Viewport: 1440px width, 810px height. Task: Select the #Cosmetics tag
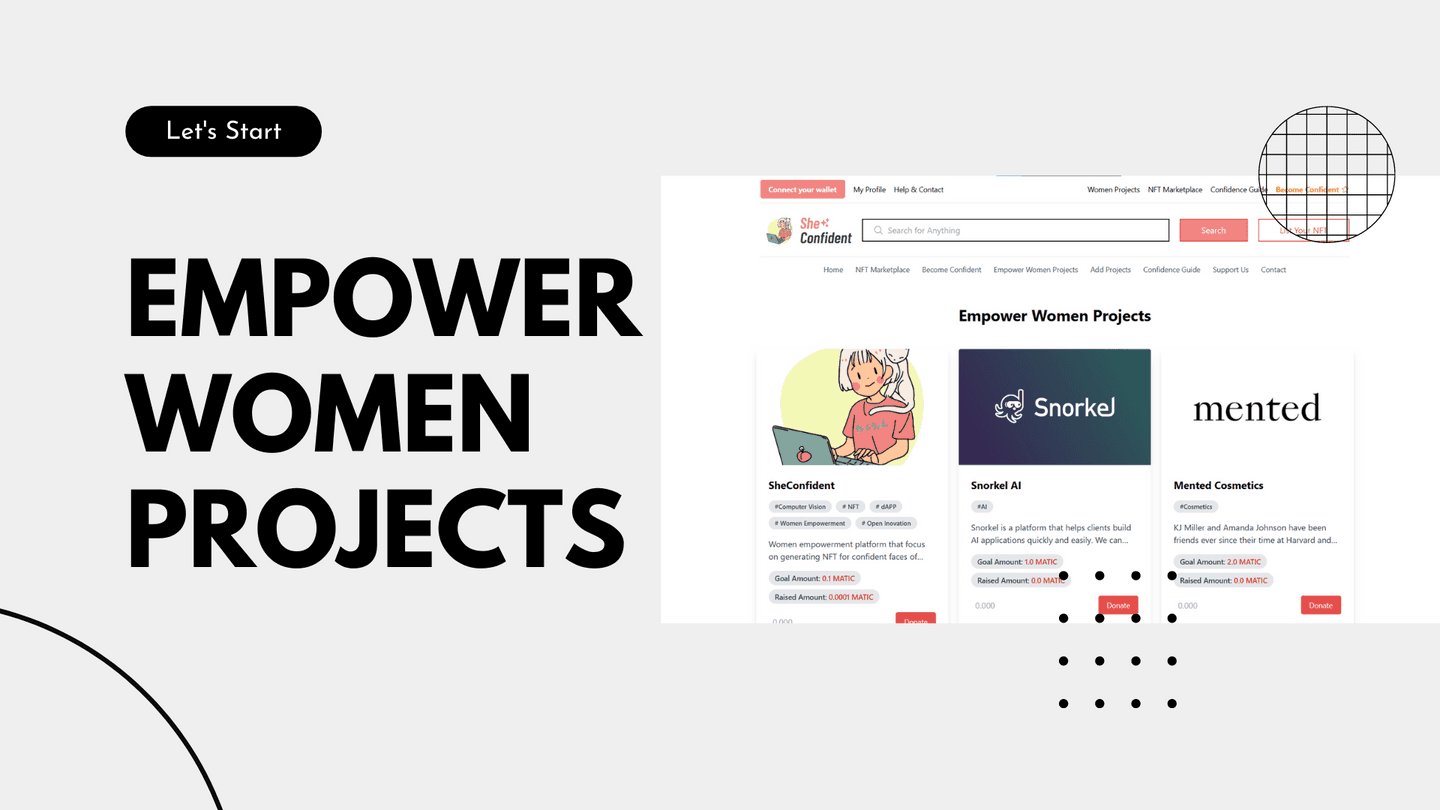(x=1195, y=507)
